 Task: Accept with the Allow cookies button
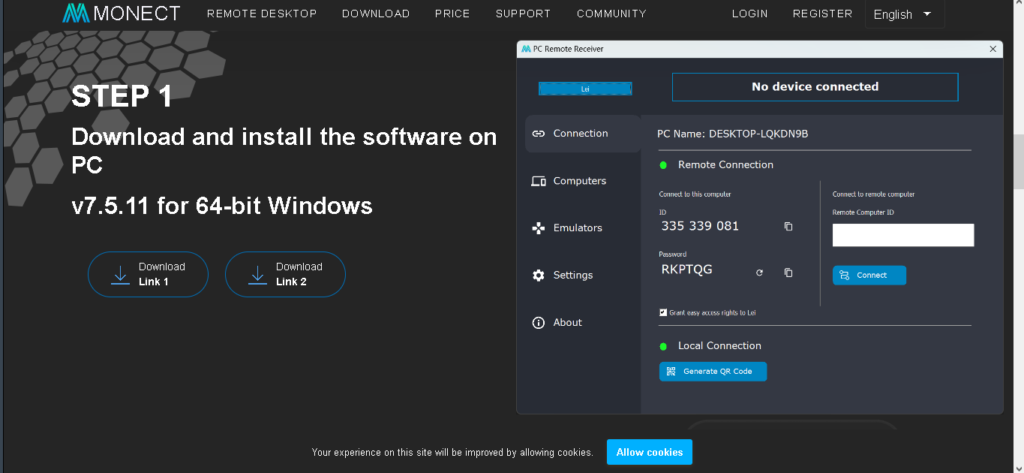649,452
